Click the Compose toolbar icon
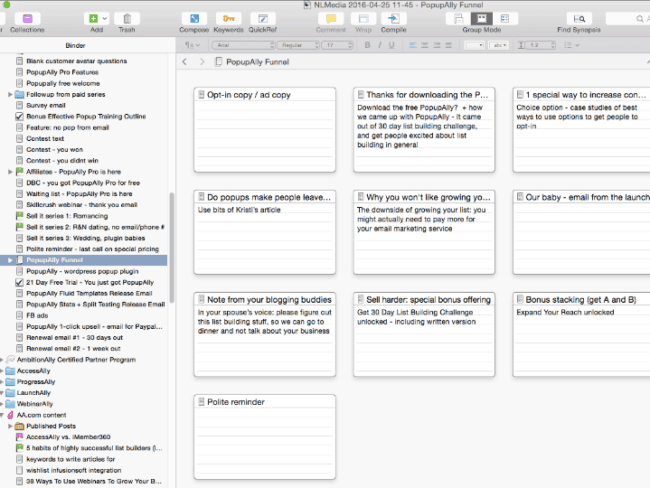 click(x=194, y=18)
